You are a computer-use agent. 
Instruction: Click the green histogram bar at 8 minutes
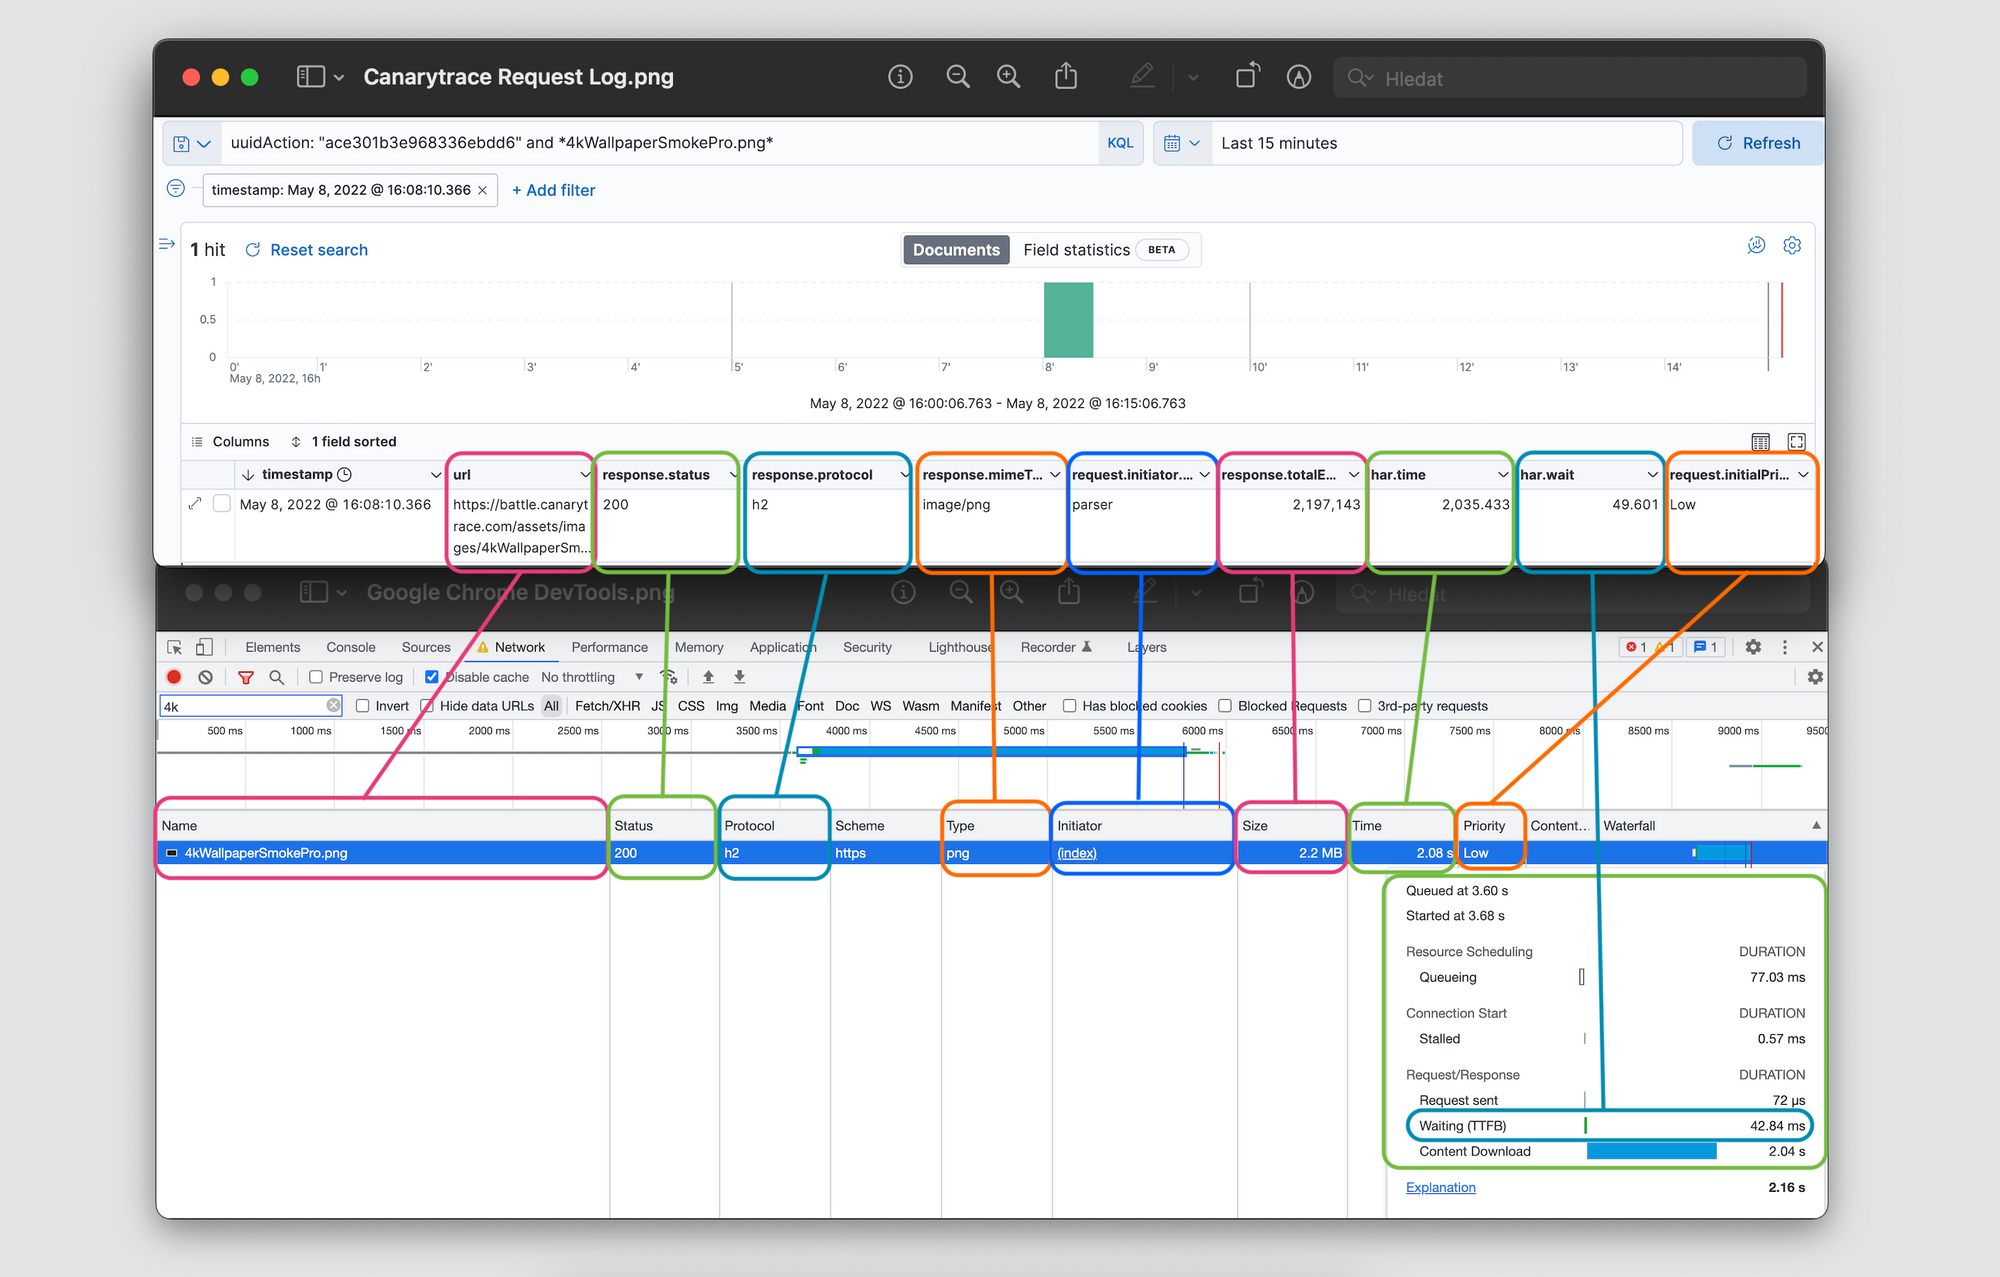point(1068,320)
